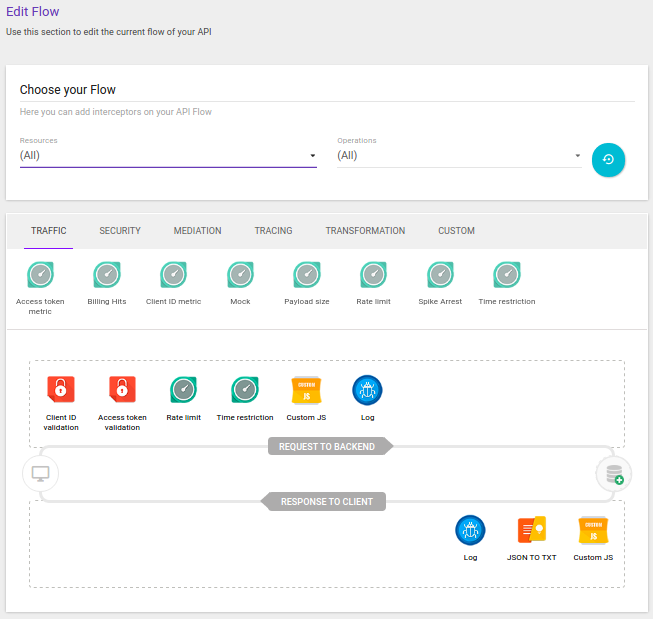Viewport: 653px width, 619px height.
Task: Click the backend database node icon
Action: click(613, 474)
